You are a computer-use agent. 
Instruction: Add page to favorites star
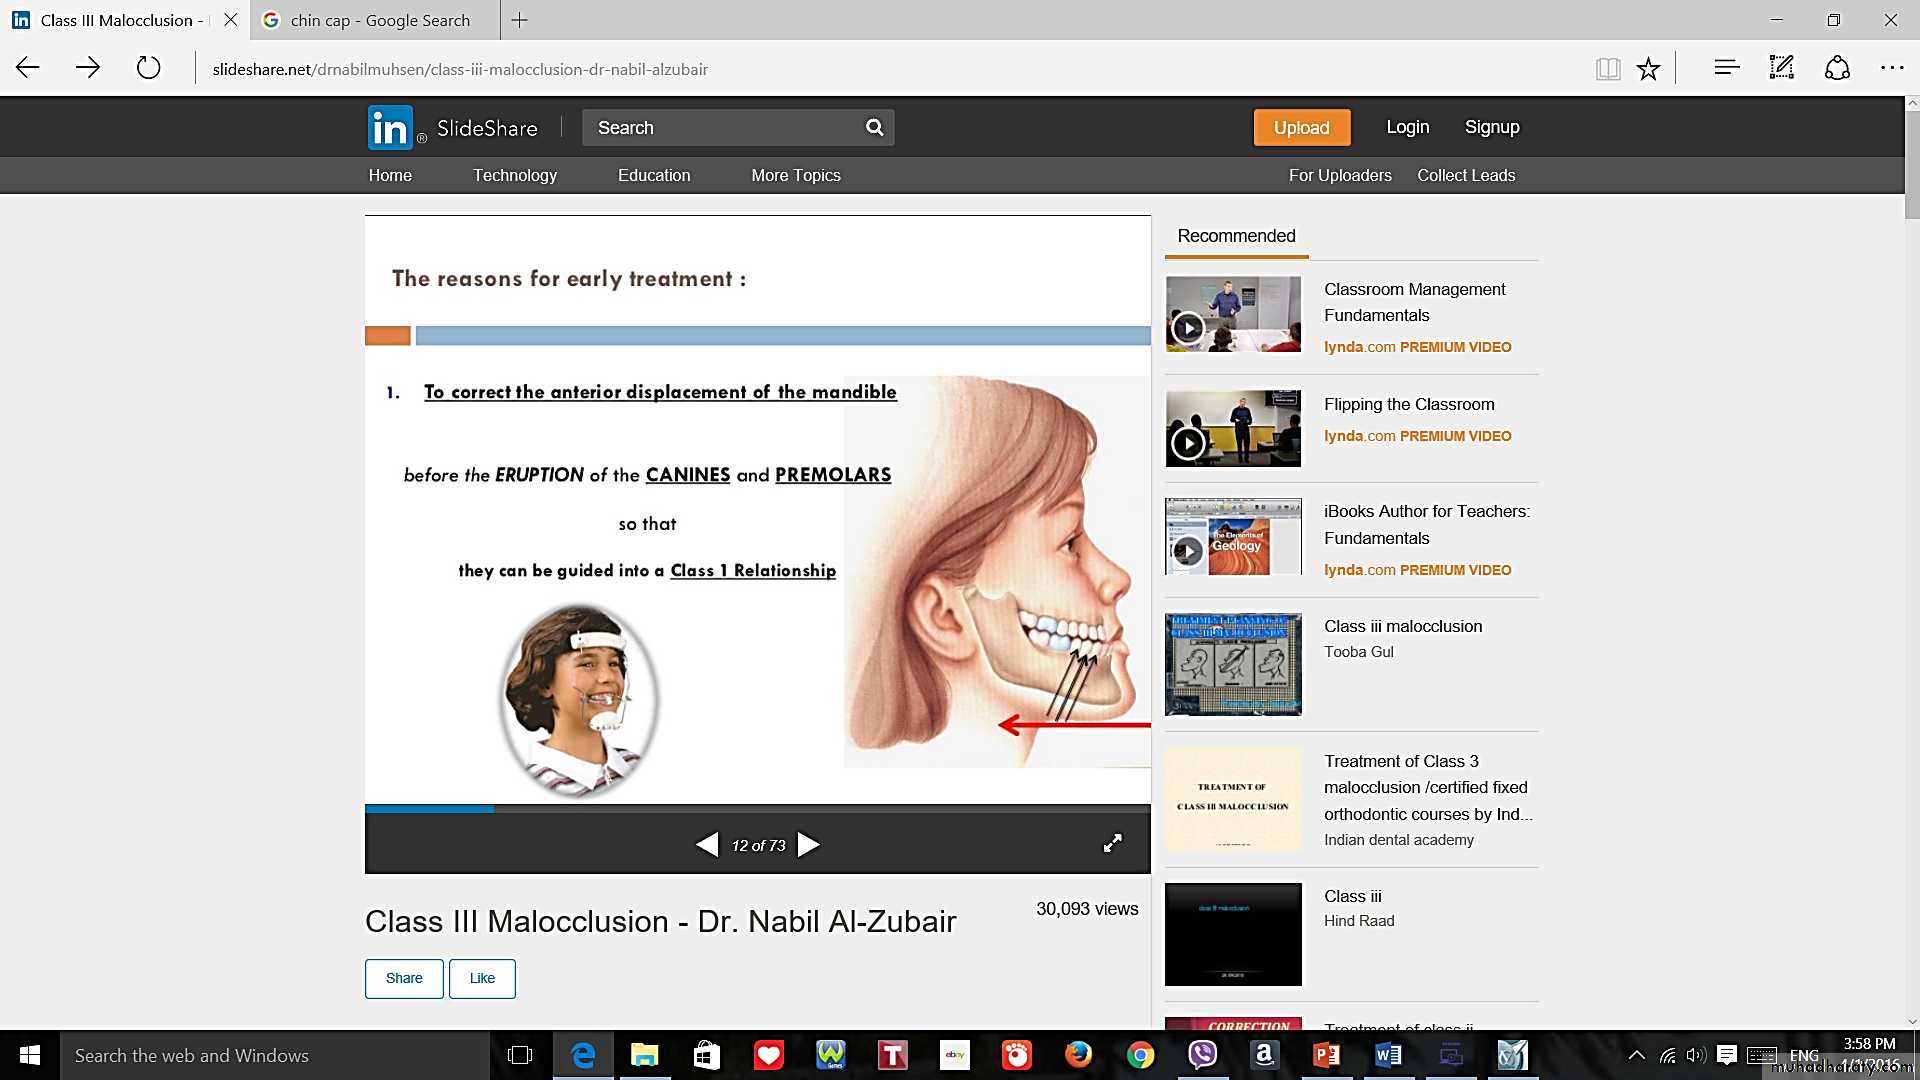click(x=1648, y=69)
